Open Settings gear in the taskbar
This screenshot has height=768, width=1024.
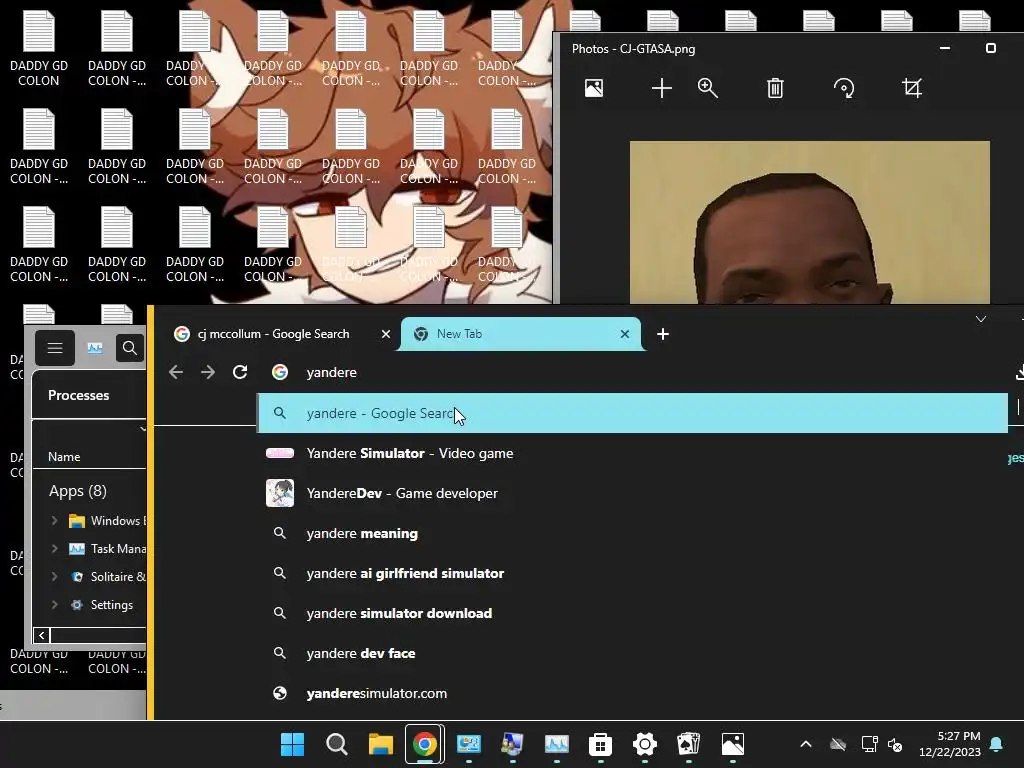645,744
